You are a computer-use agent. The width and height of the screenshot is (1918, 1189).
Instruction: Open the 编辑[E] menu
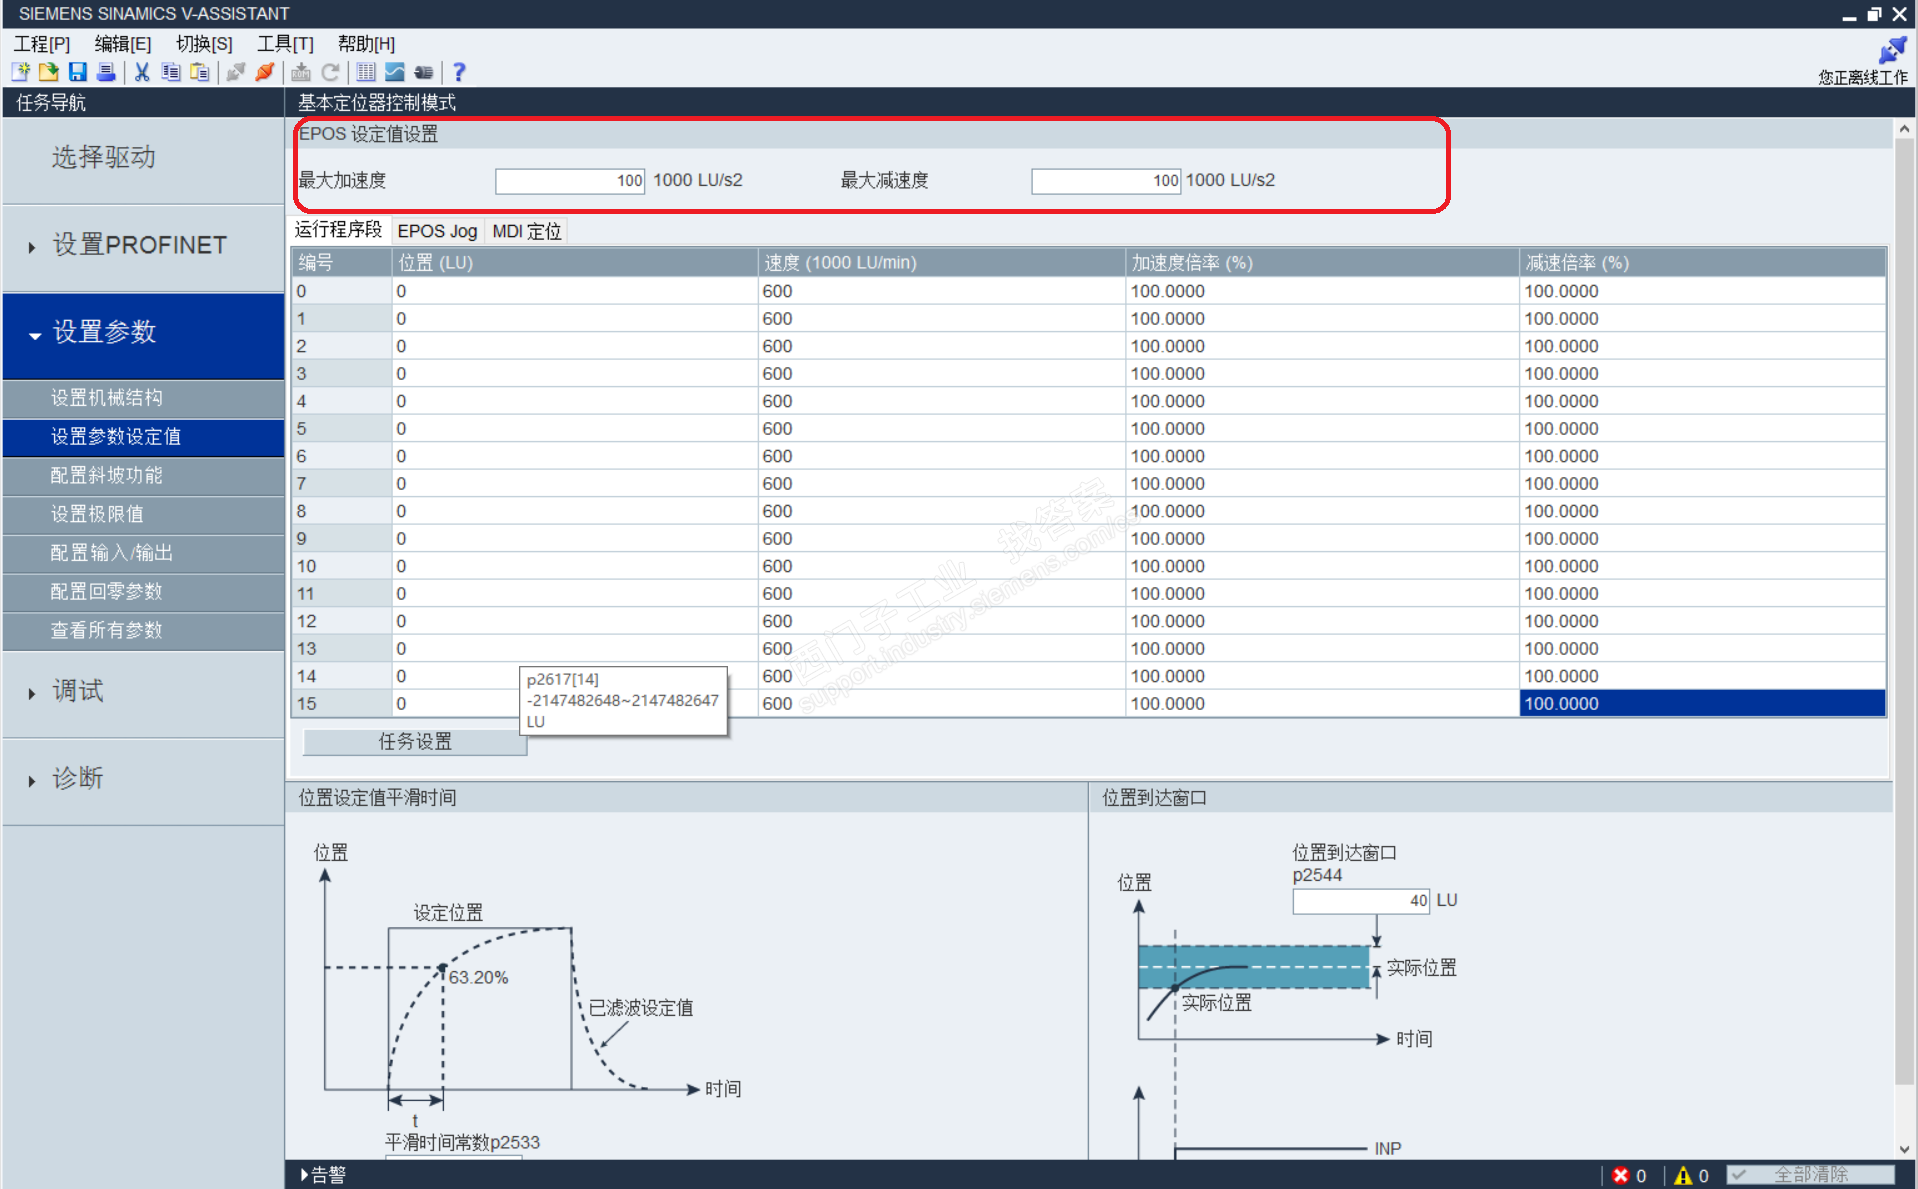coord(123,44)
